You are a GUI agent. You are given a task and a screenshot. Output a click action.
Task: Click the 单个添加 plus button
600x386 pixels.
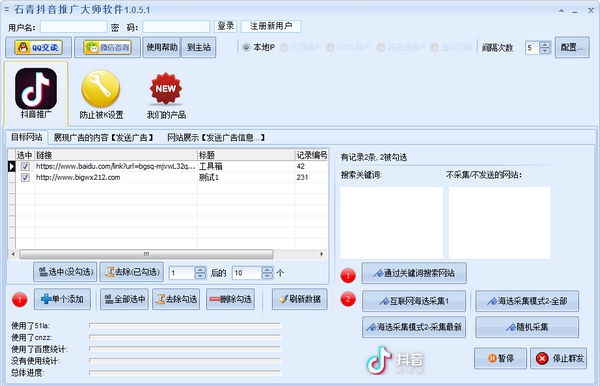pyautogui.click(x=62, y=299)
